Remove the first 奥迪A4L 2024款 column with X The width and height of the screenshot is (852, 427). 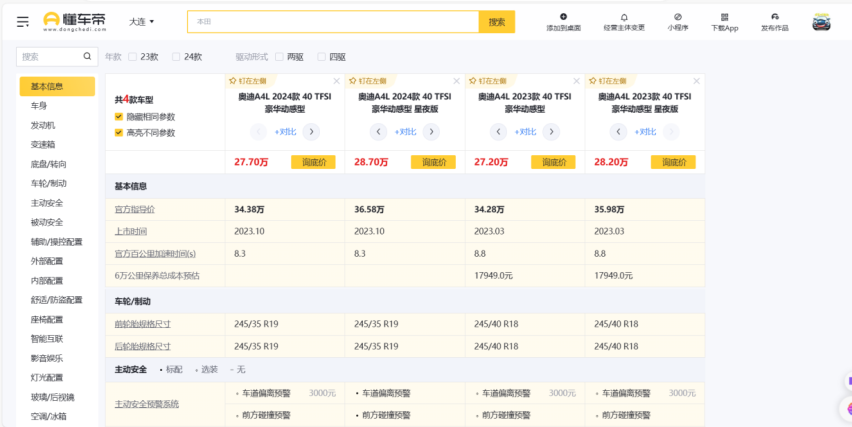[337, 81]
